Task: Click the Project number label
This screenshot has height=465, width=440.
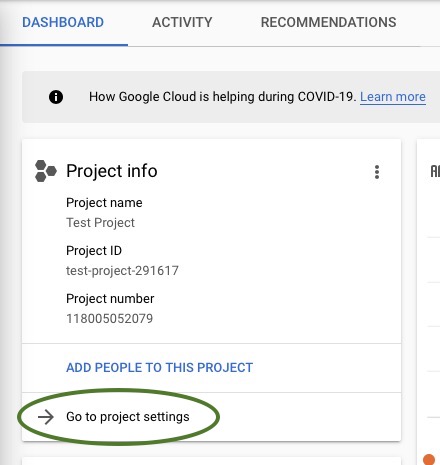Action: coord(110,298)
